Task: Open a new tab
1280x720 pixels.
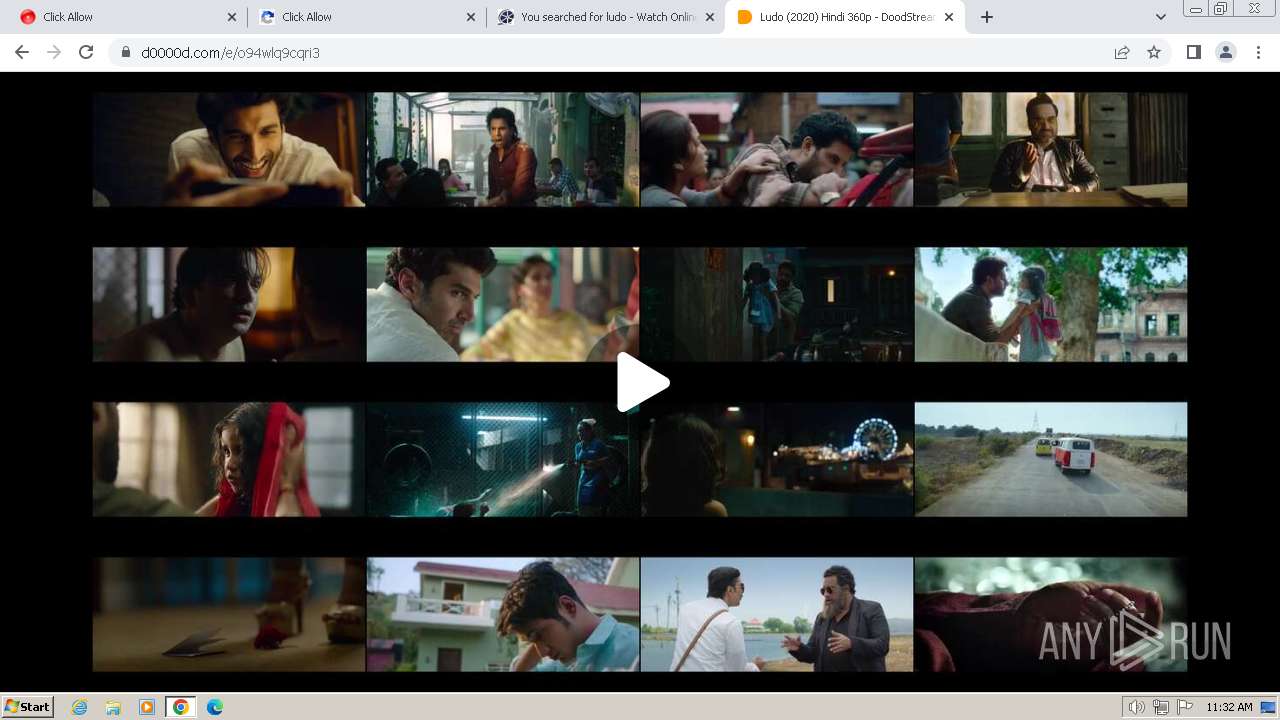Action: click(x=987, y=17)
